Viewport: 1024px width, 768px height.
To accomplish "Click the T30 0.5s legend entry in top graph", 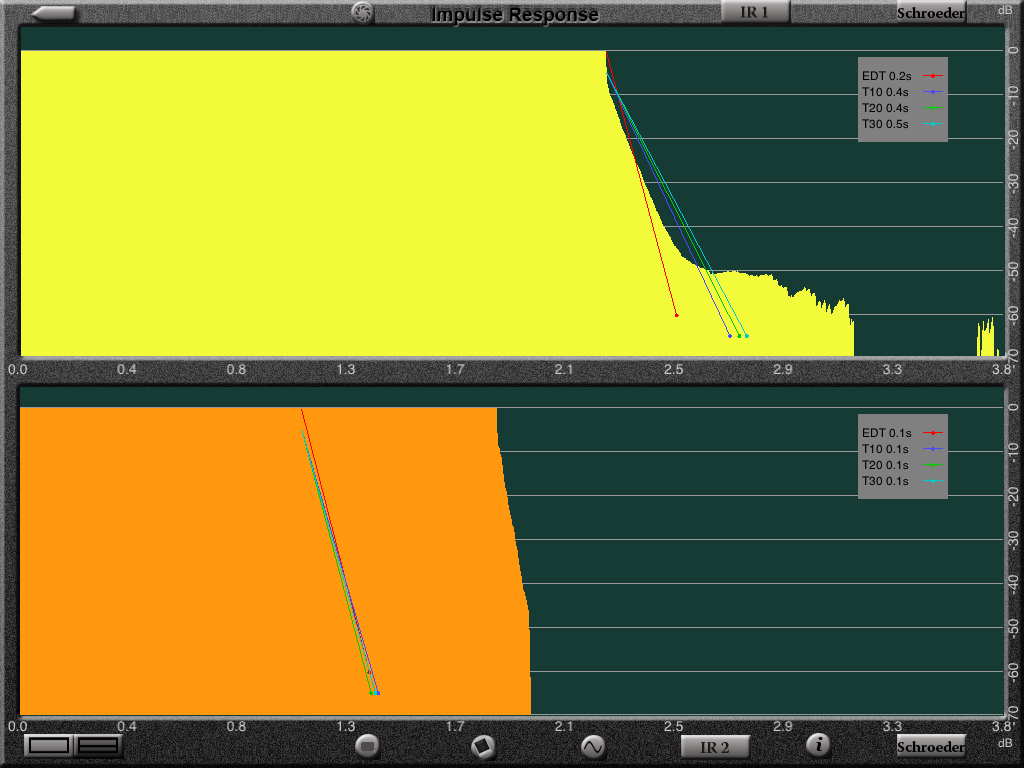I will click(x=901, y=124).
